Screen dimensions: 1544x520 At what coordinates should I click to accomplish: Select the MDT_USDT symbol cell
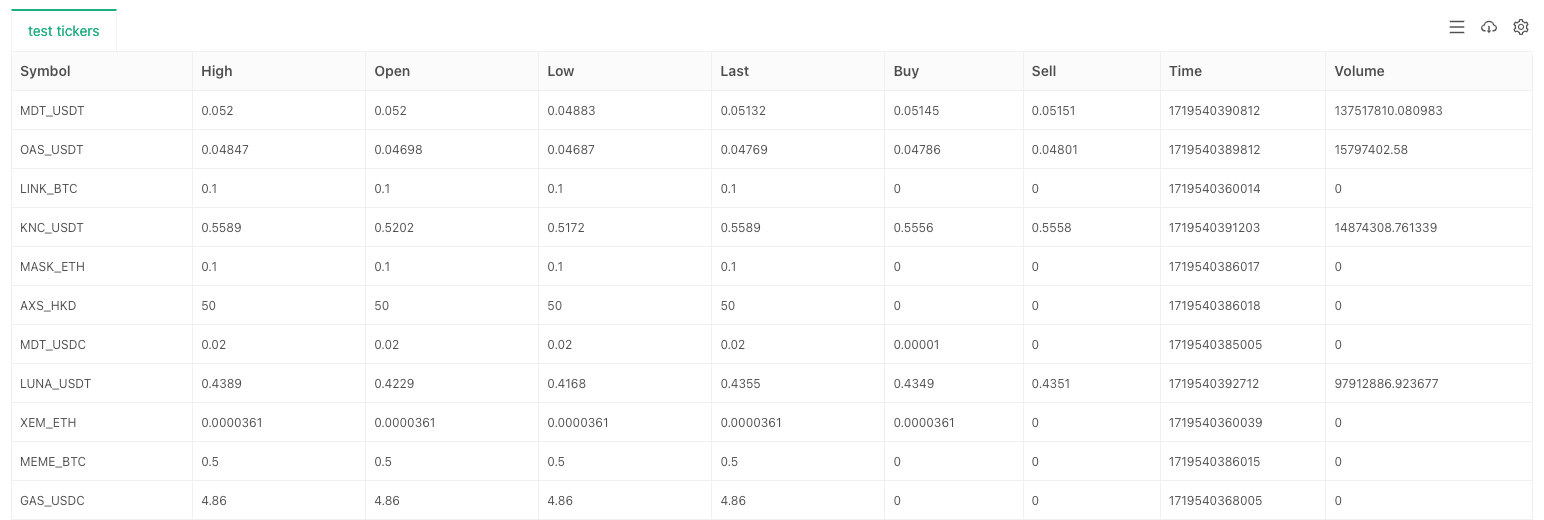[x=52, y=111]
